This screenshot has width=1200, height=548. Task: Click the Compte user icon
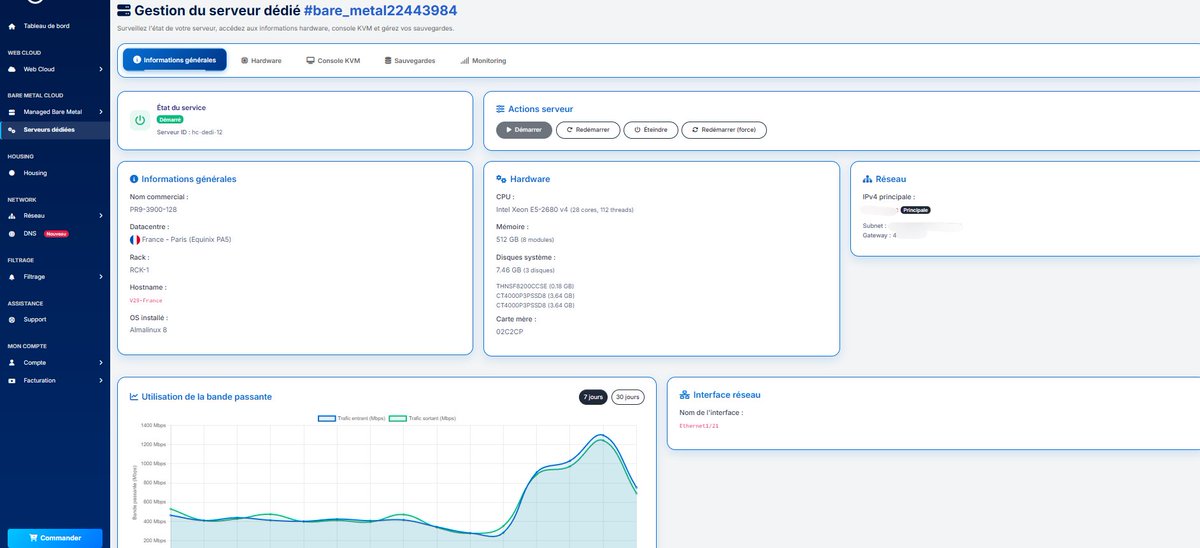(x=12, y=363)
